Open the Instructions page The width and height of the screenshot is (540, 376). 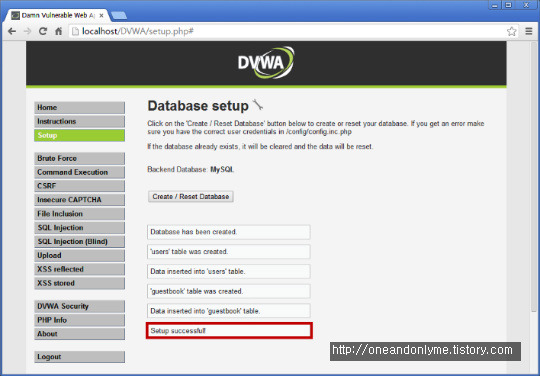(x=80, y=121)
